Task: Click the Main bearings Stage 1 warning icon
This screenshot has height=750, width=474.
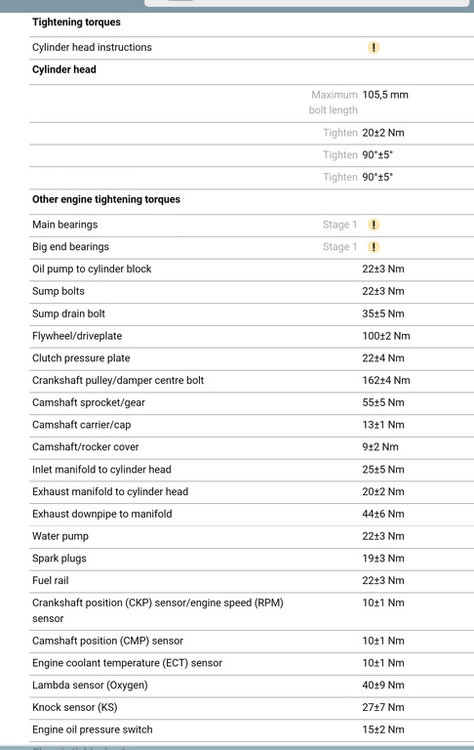Action: (373, 225)
